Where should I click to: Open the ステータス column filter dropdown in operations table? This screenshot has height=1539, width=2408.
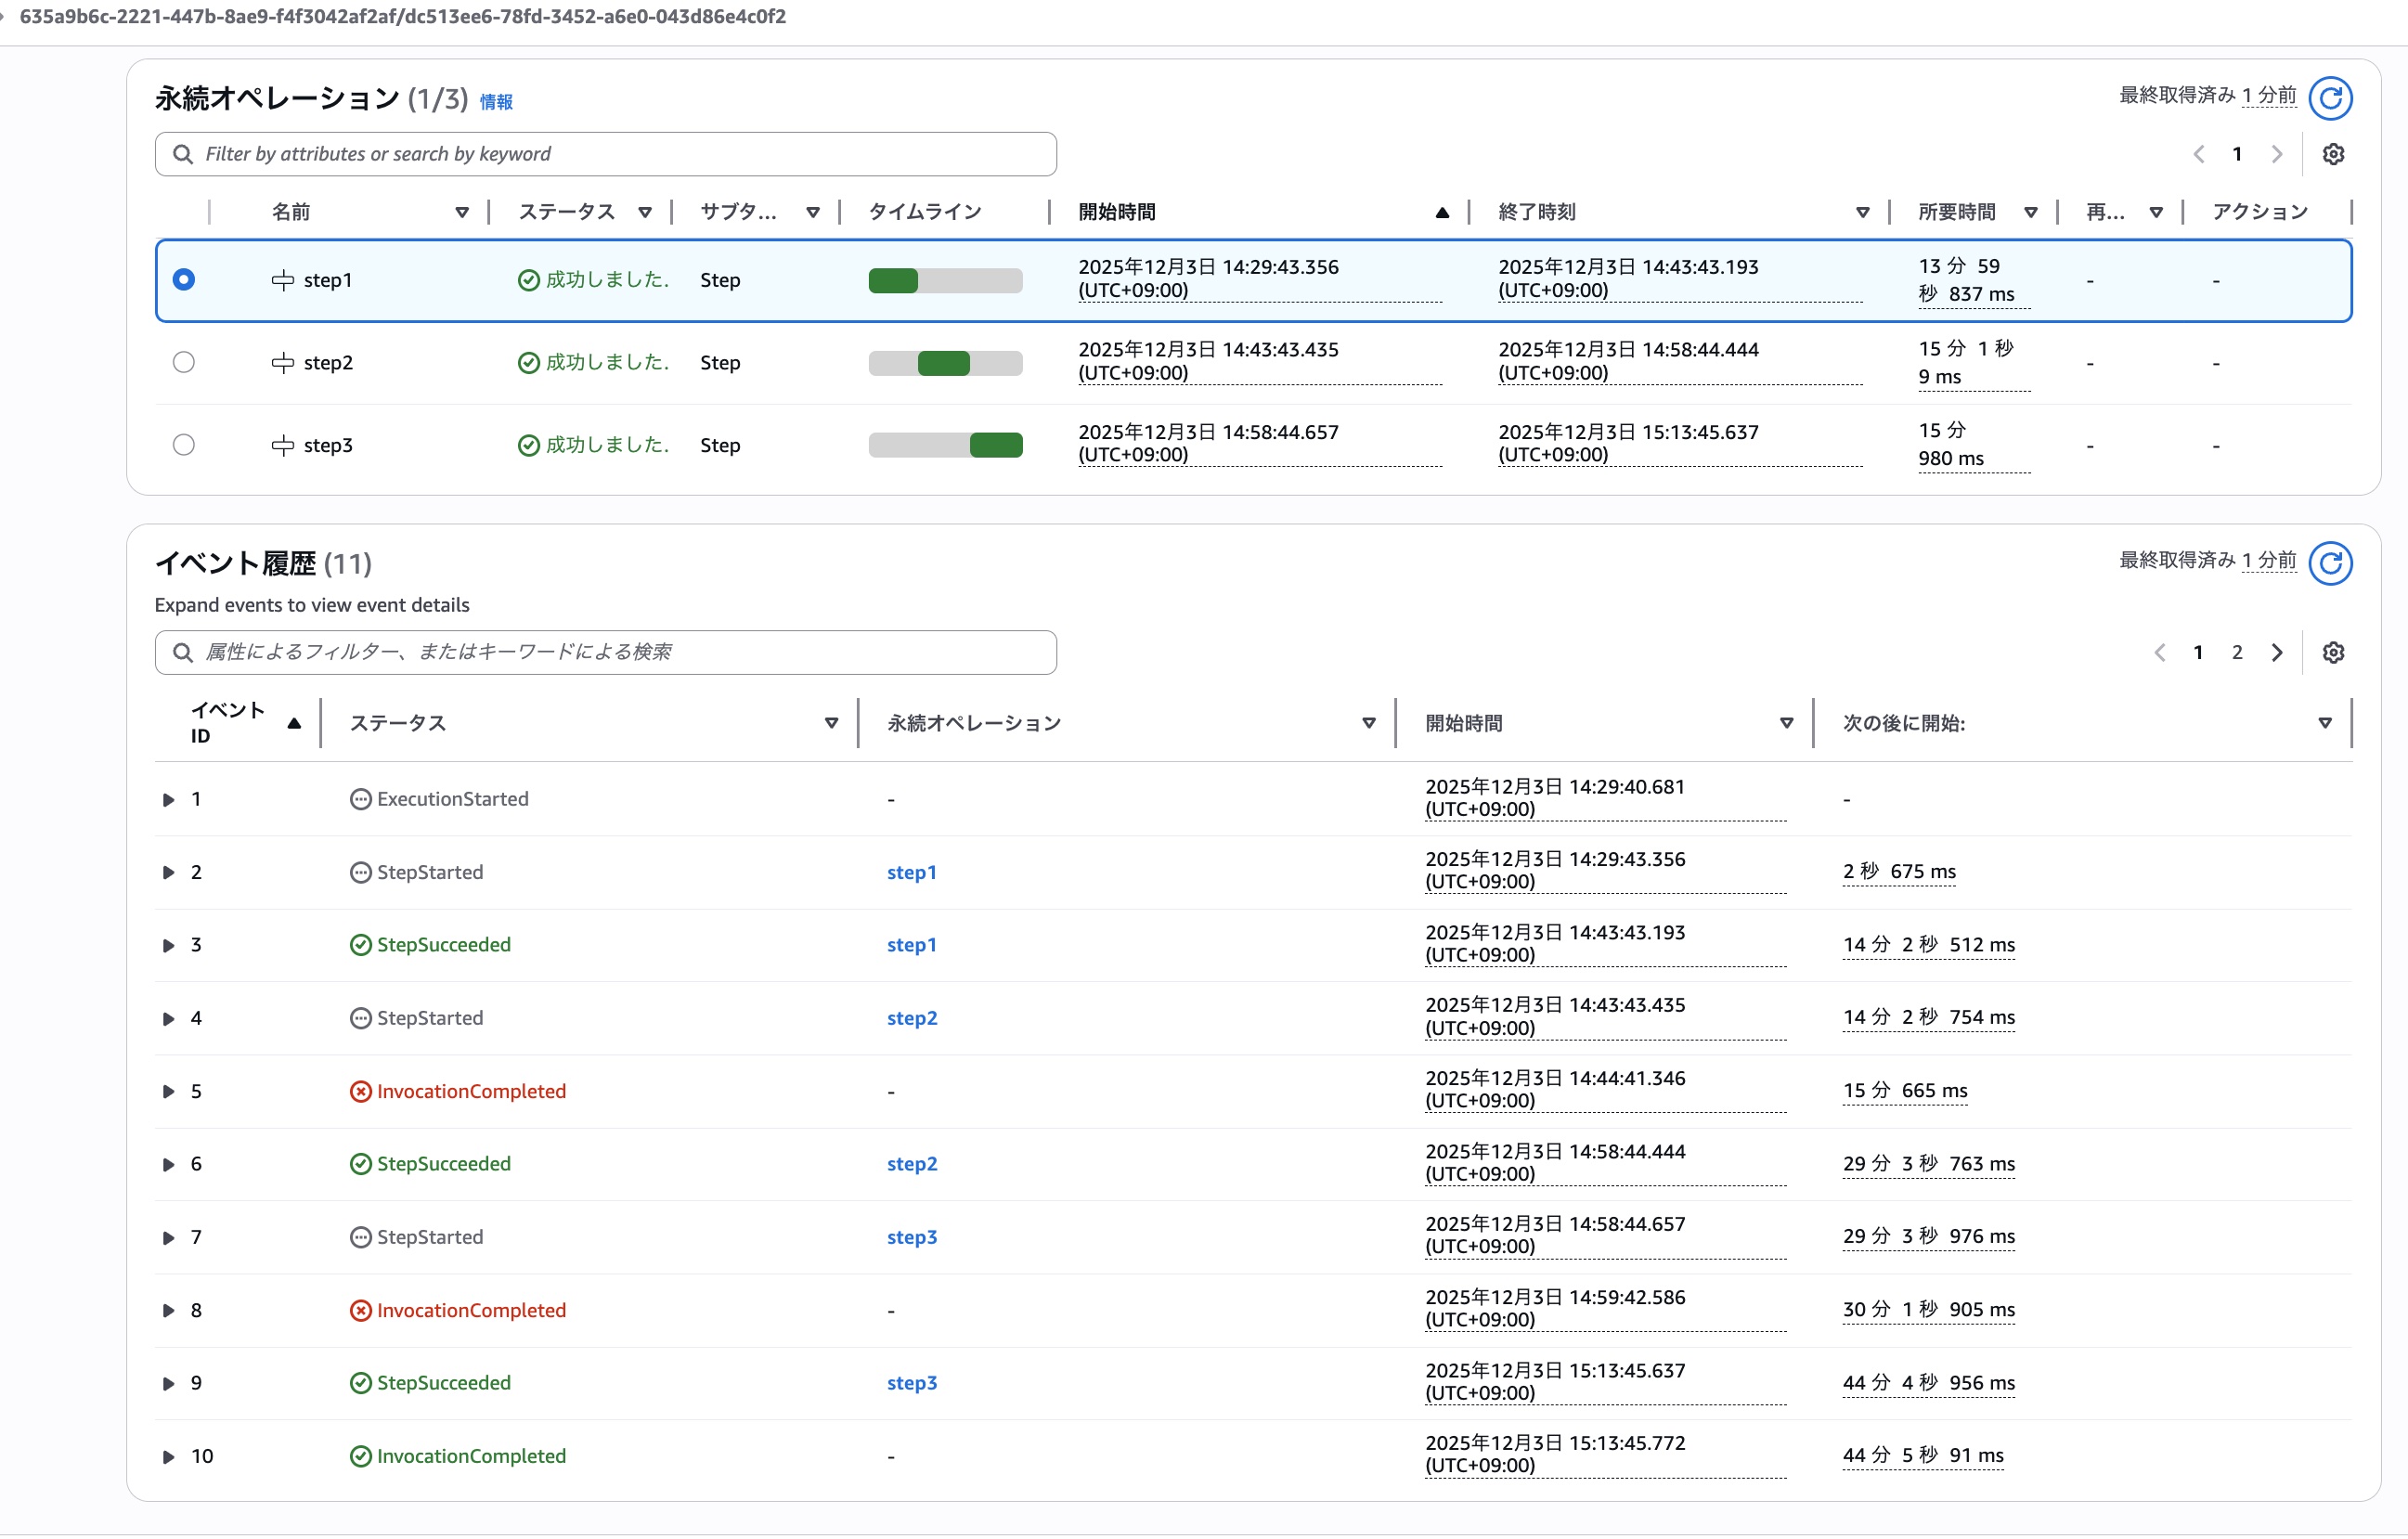click(645, 212)
